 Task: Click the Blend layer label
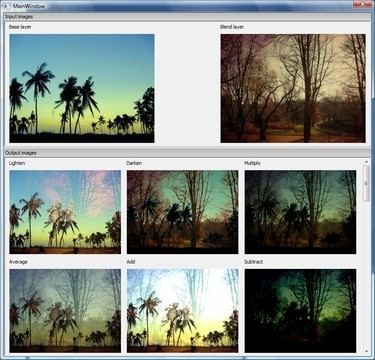coord(232,27)
